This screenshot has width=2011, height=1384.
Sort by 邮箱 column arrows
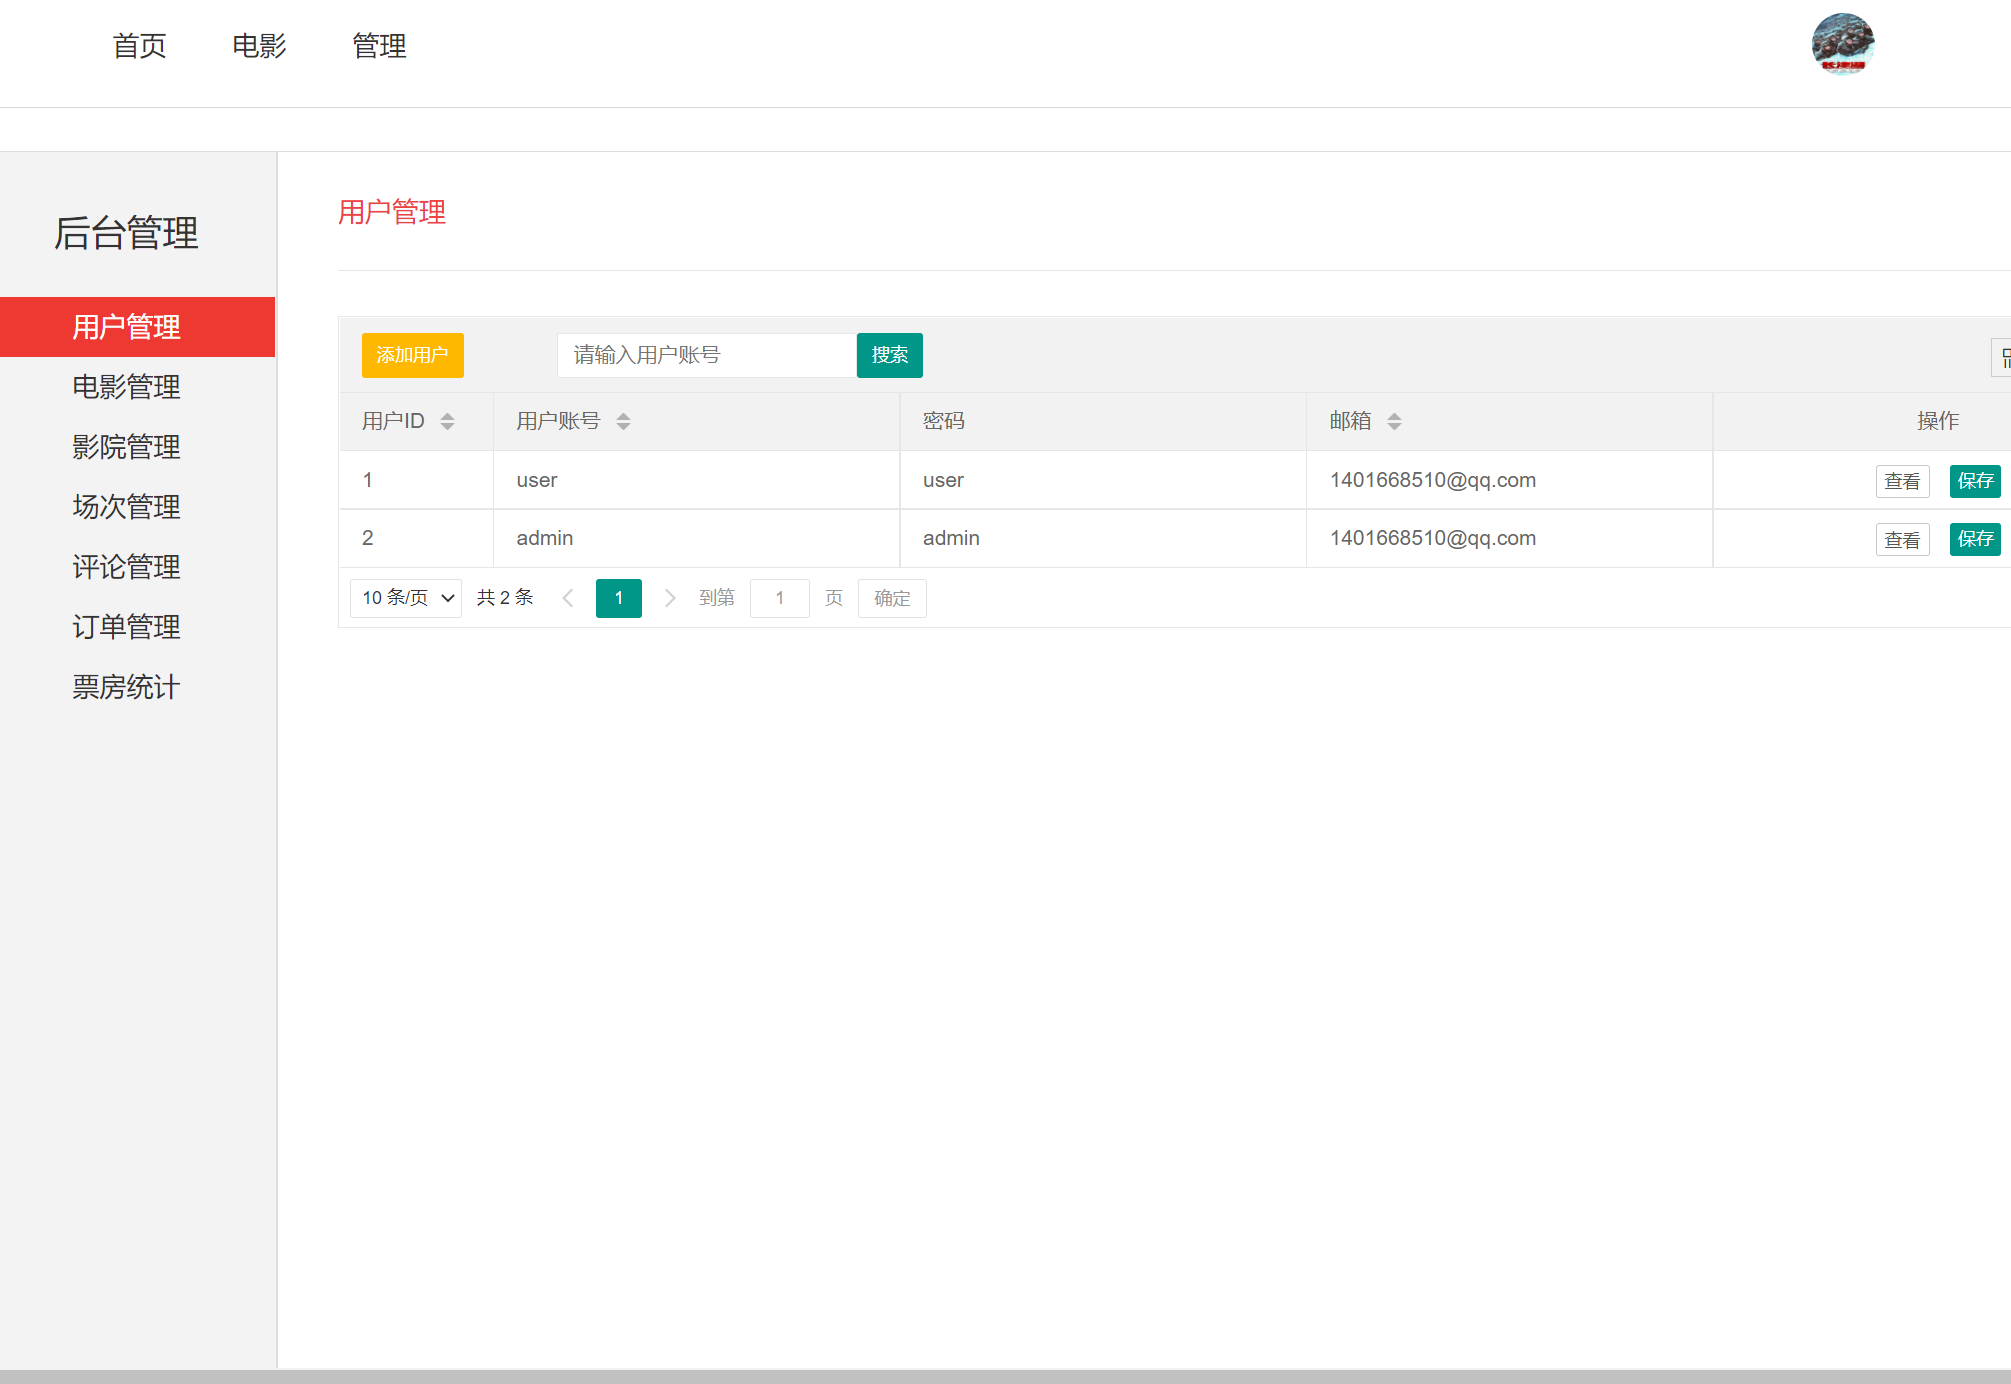tap(1394, 421)
